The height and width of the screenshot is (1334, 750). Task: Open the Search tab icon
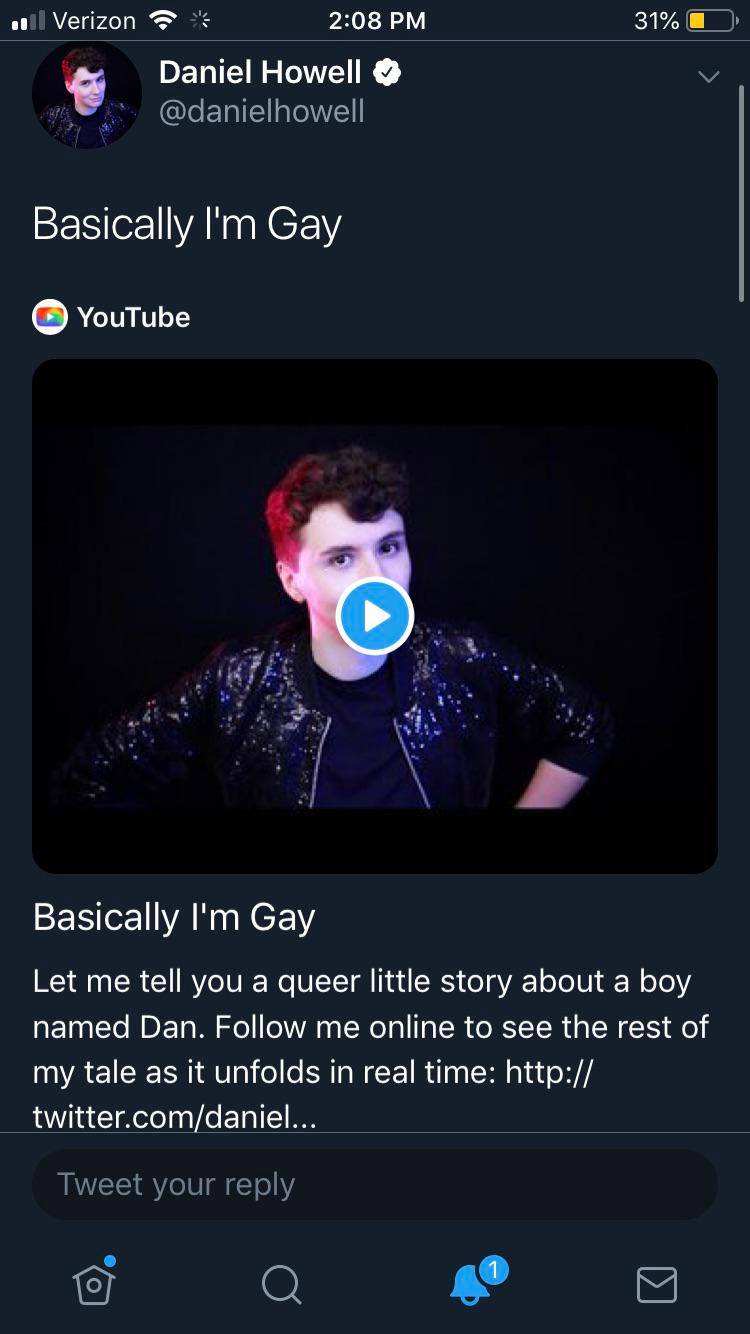[281, 1286]
